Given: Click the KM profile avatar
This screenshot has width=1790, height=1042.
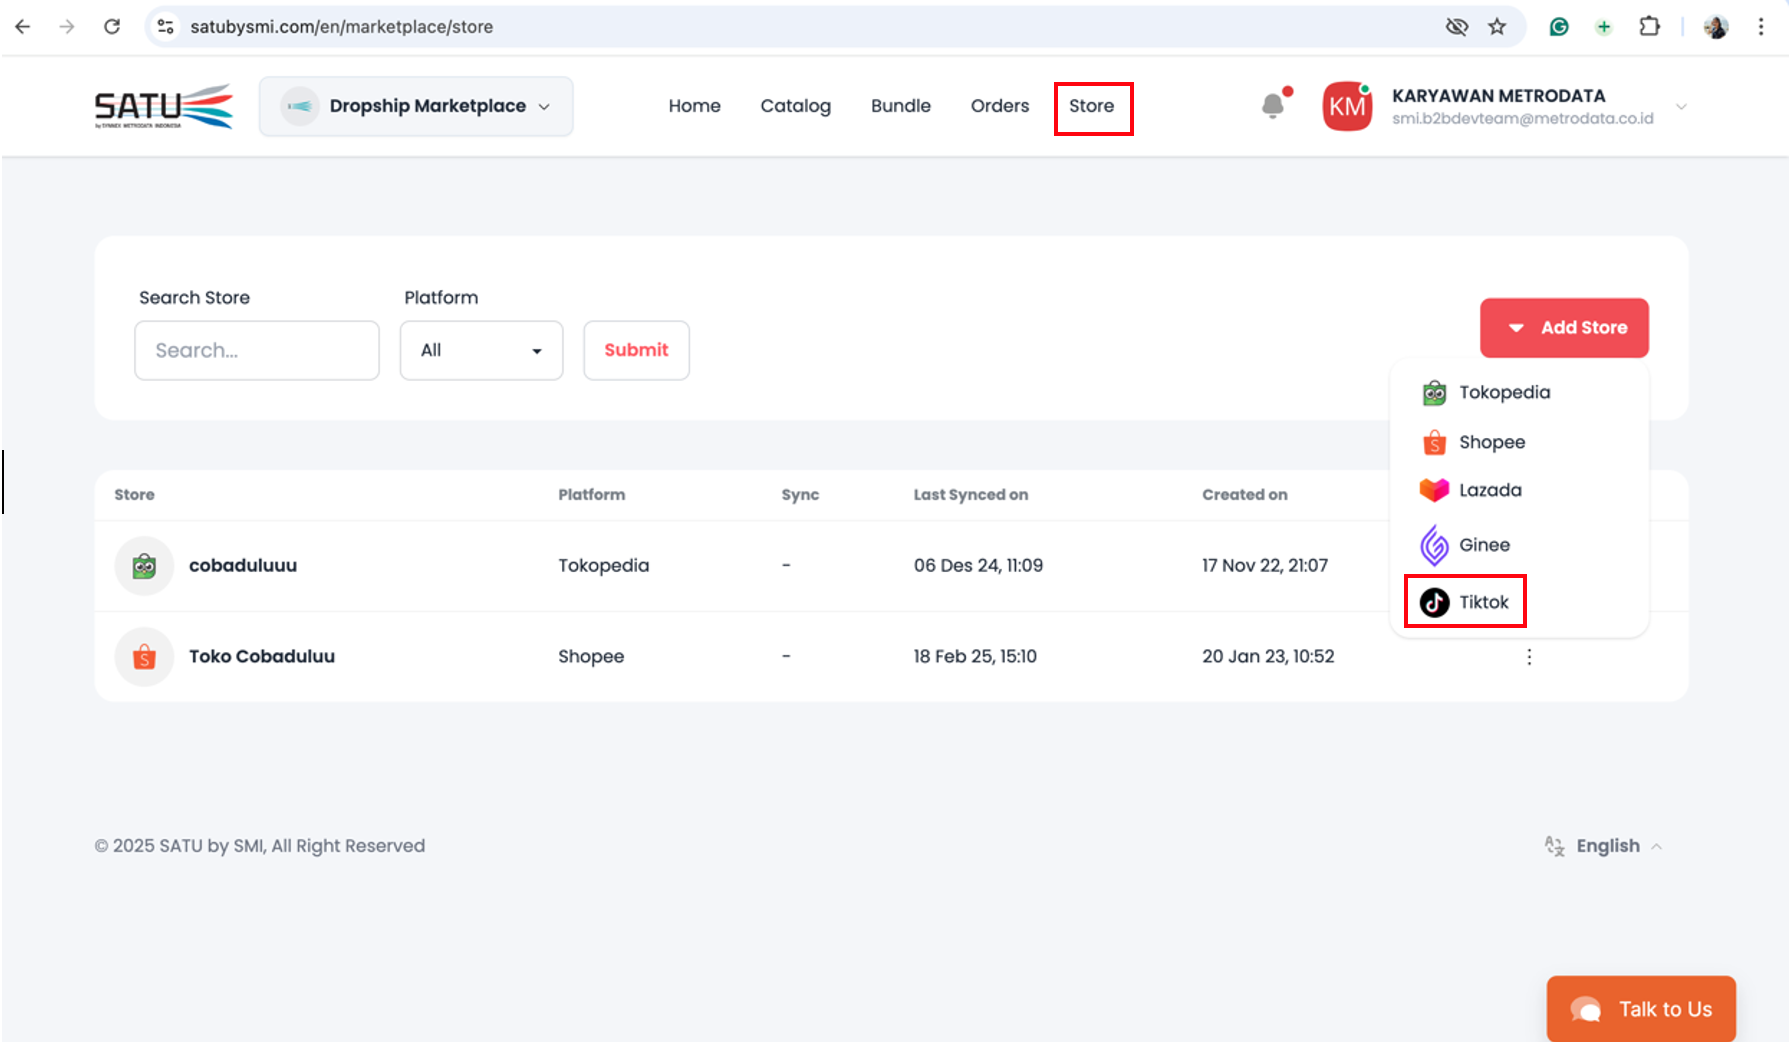Looking at the screenshot, I should point(1346,106).
